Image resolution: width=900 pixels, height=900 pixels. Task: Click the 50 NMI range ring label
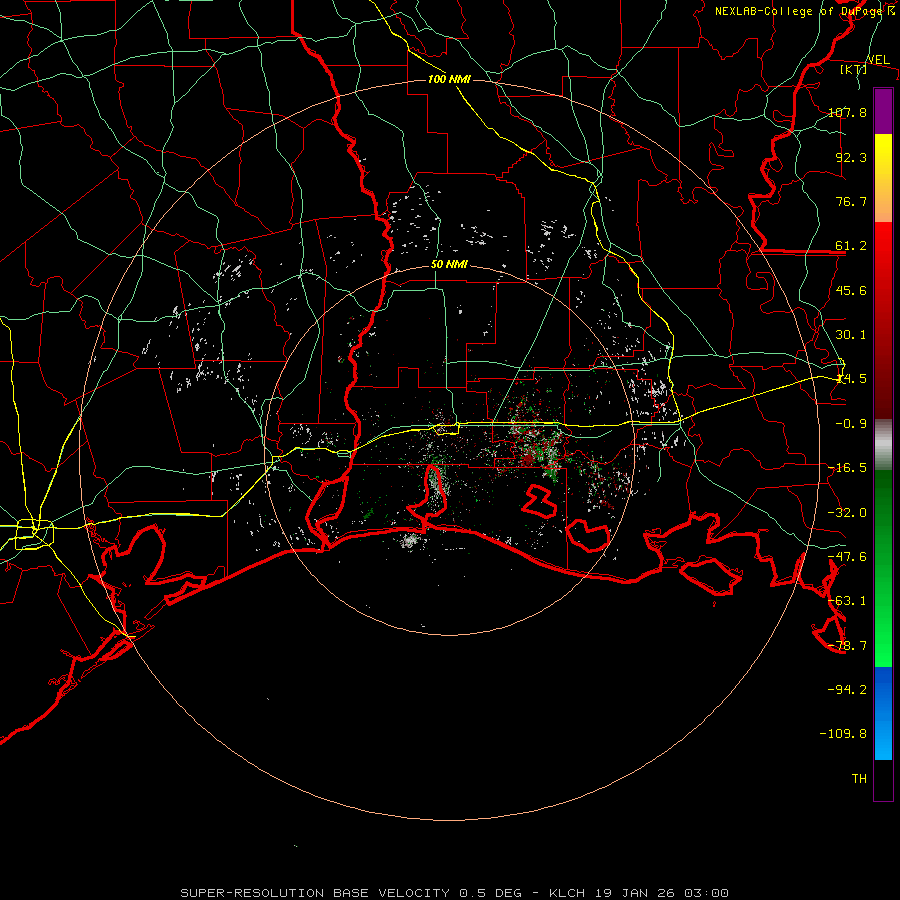[449, 265]
